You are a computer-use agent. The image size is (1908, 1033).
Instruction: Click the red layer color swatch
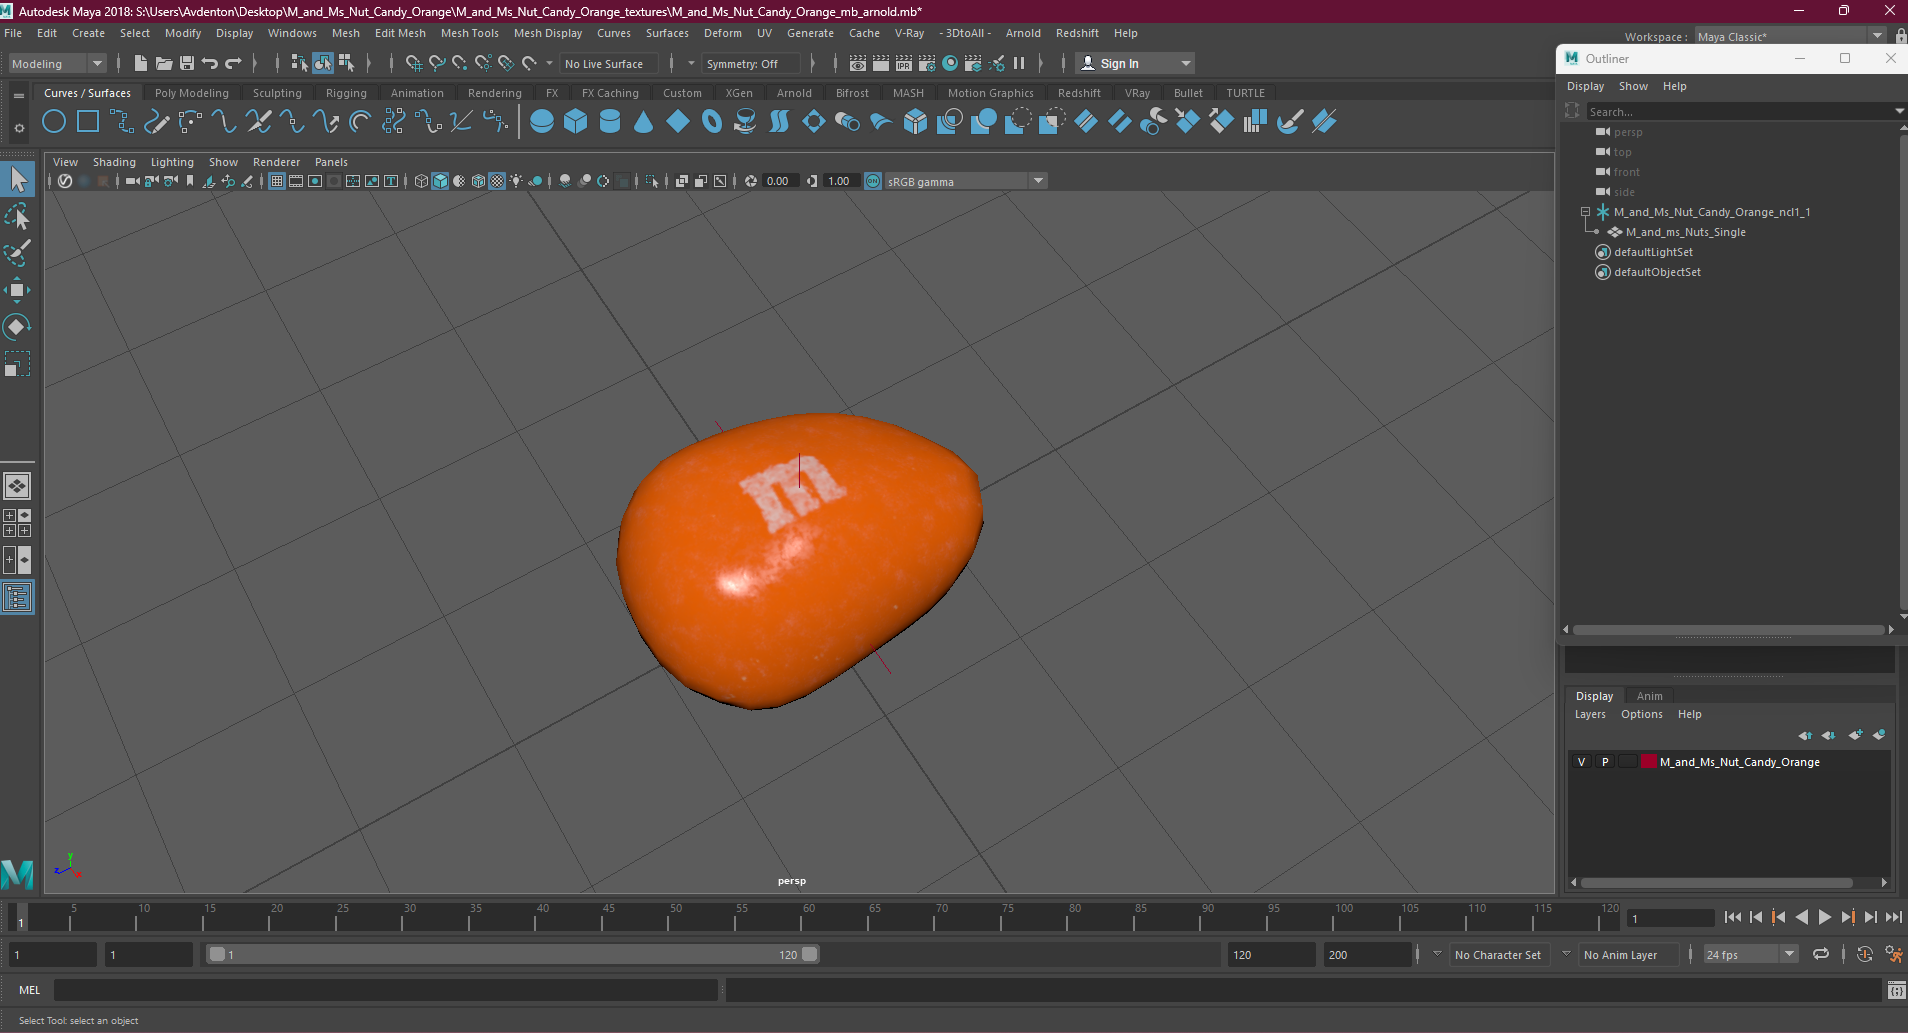pos(1649,762)
